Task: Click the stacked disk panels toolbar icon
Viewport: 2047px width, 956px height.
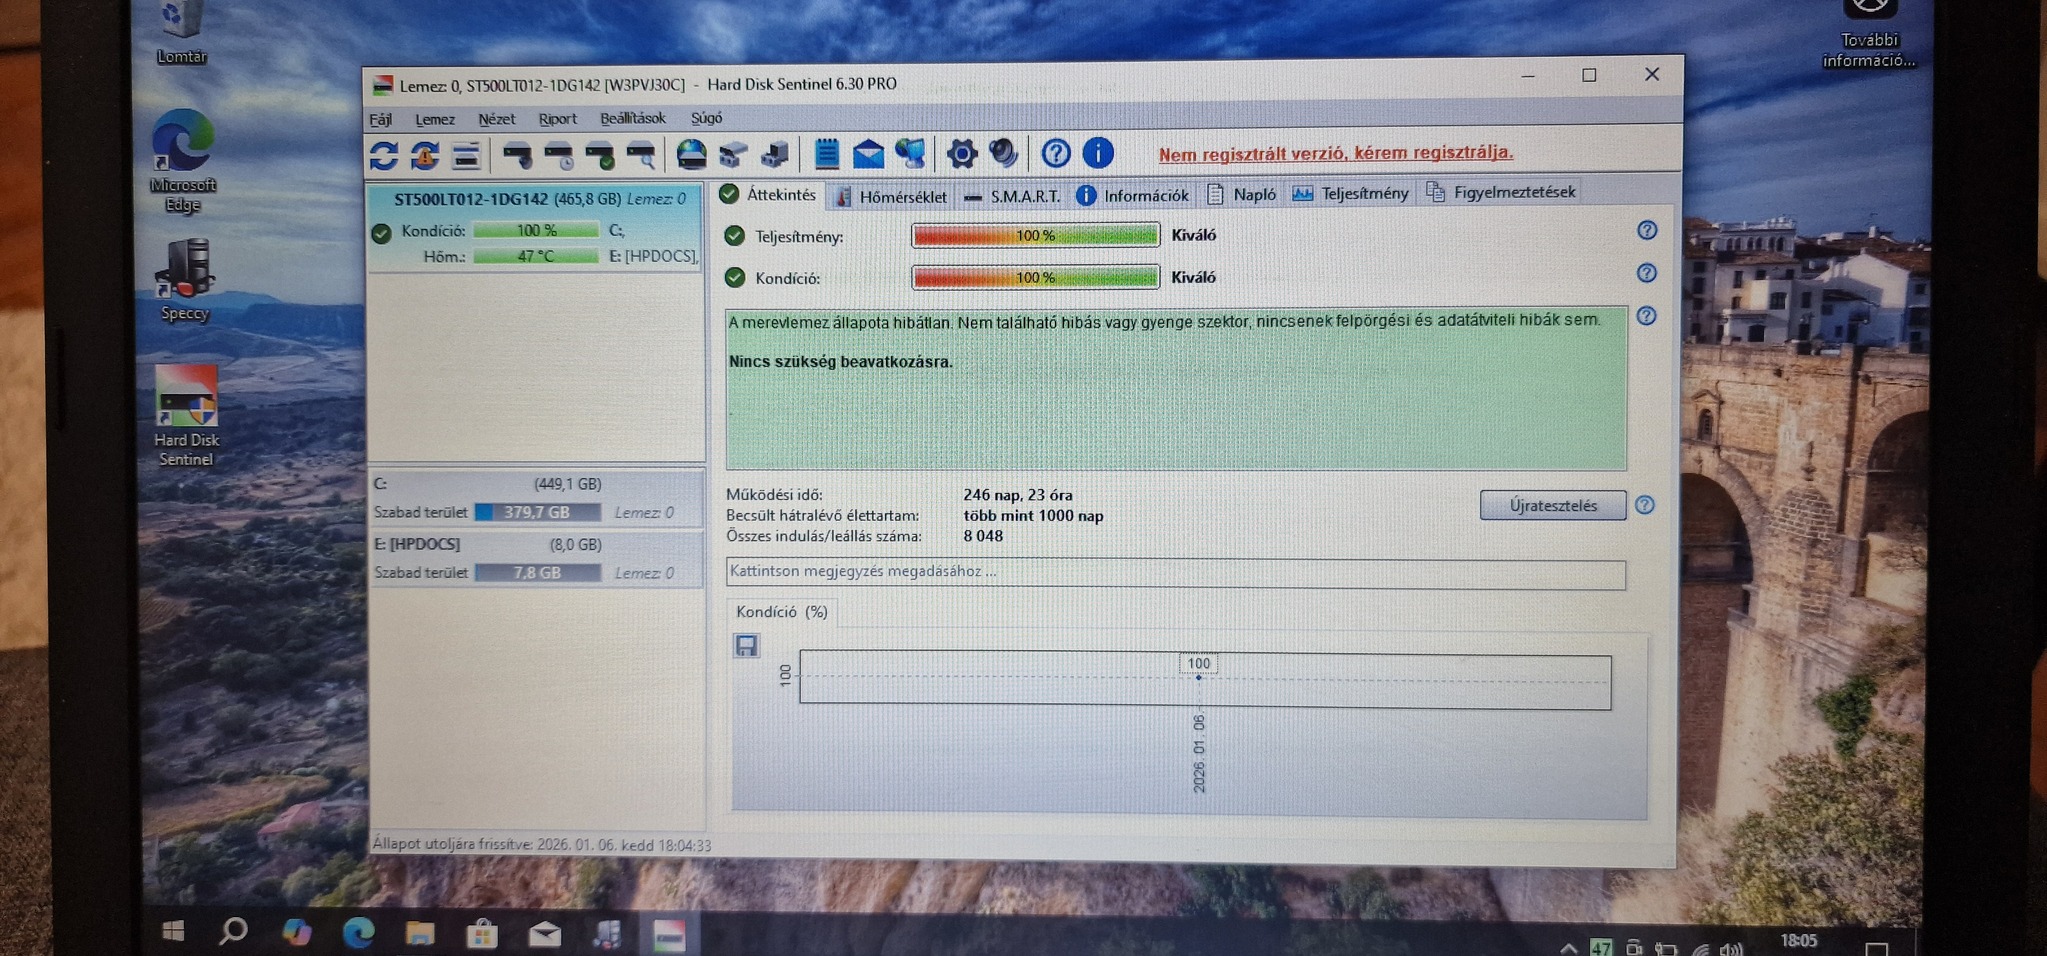Action: [466, 155]
